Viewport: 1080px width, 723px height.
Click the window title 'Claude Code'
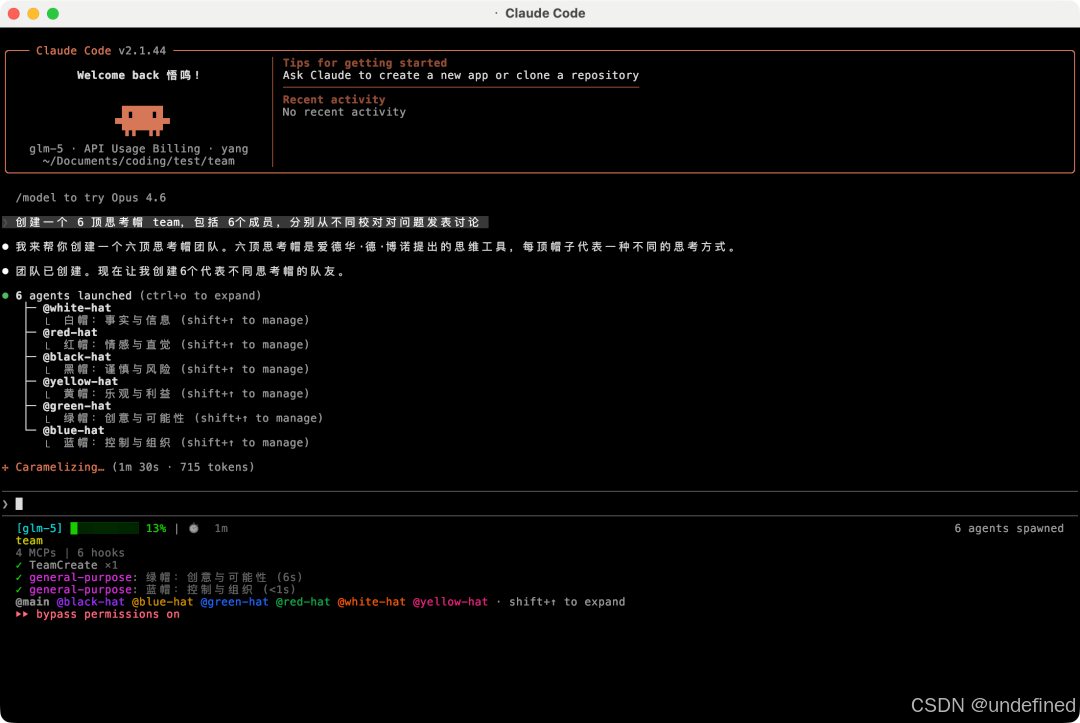click(x=545, y=13)
